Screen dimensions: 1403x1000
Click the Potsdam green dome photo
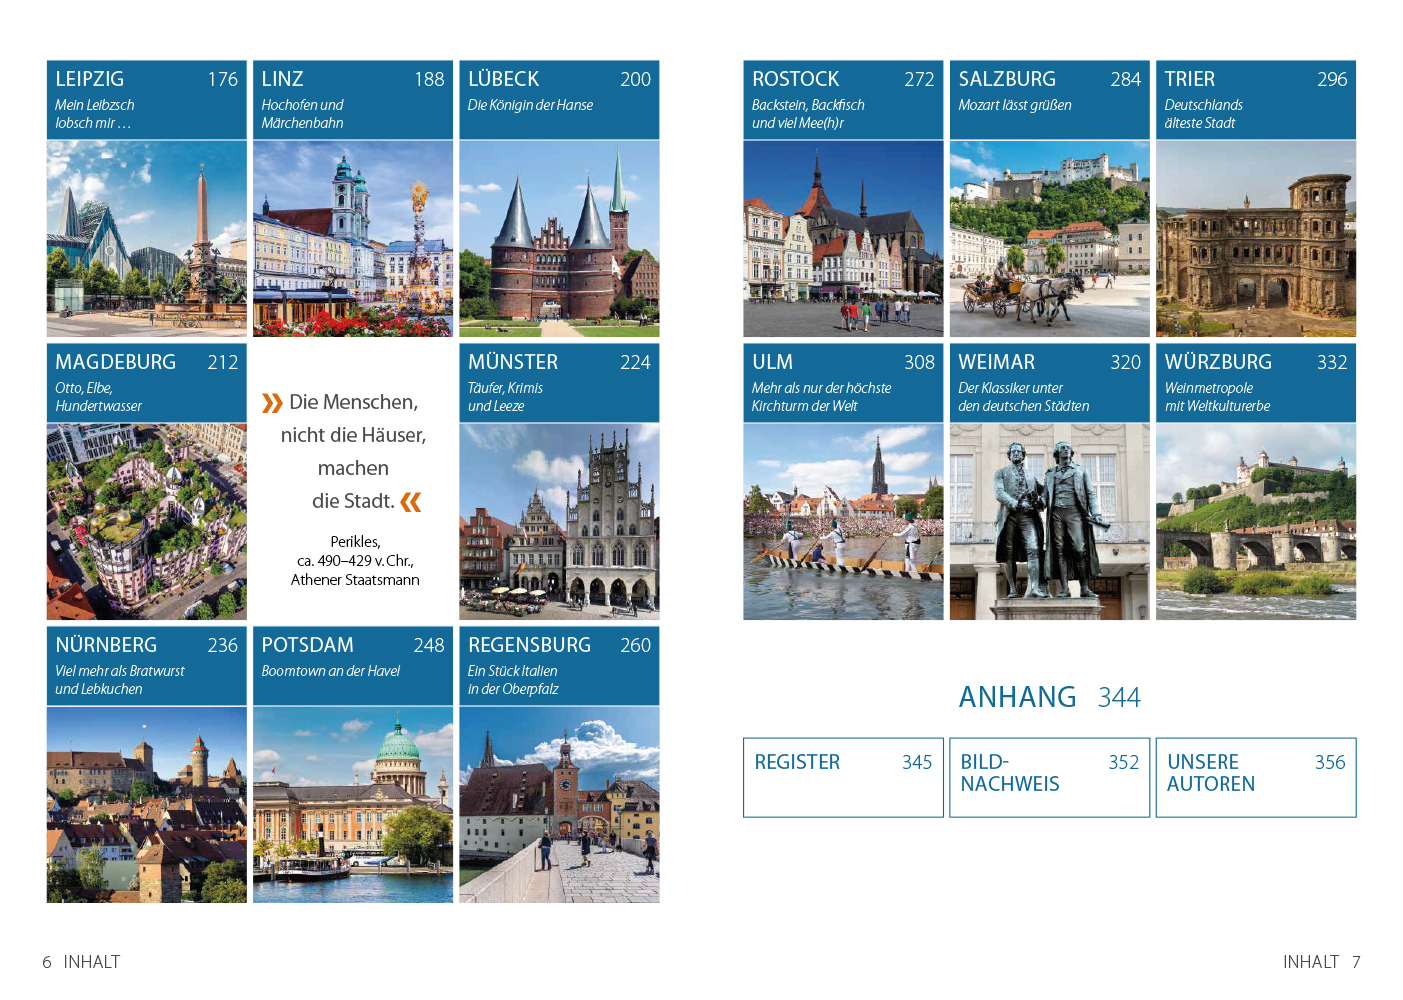point(352,804)
